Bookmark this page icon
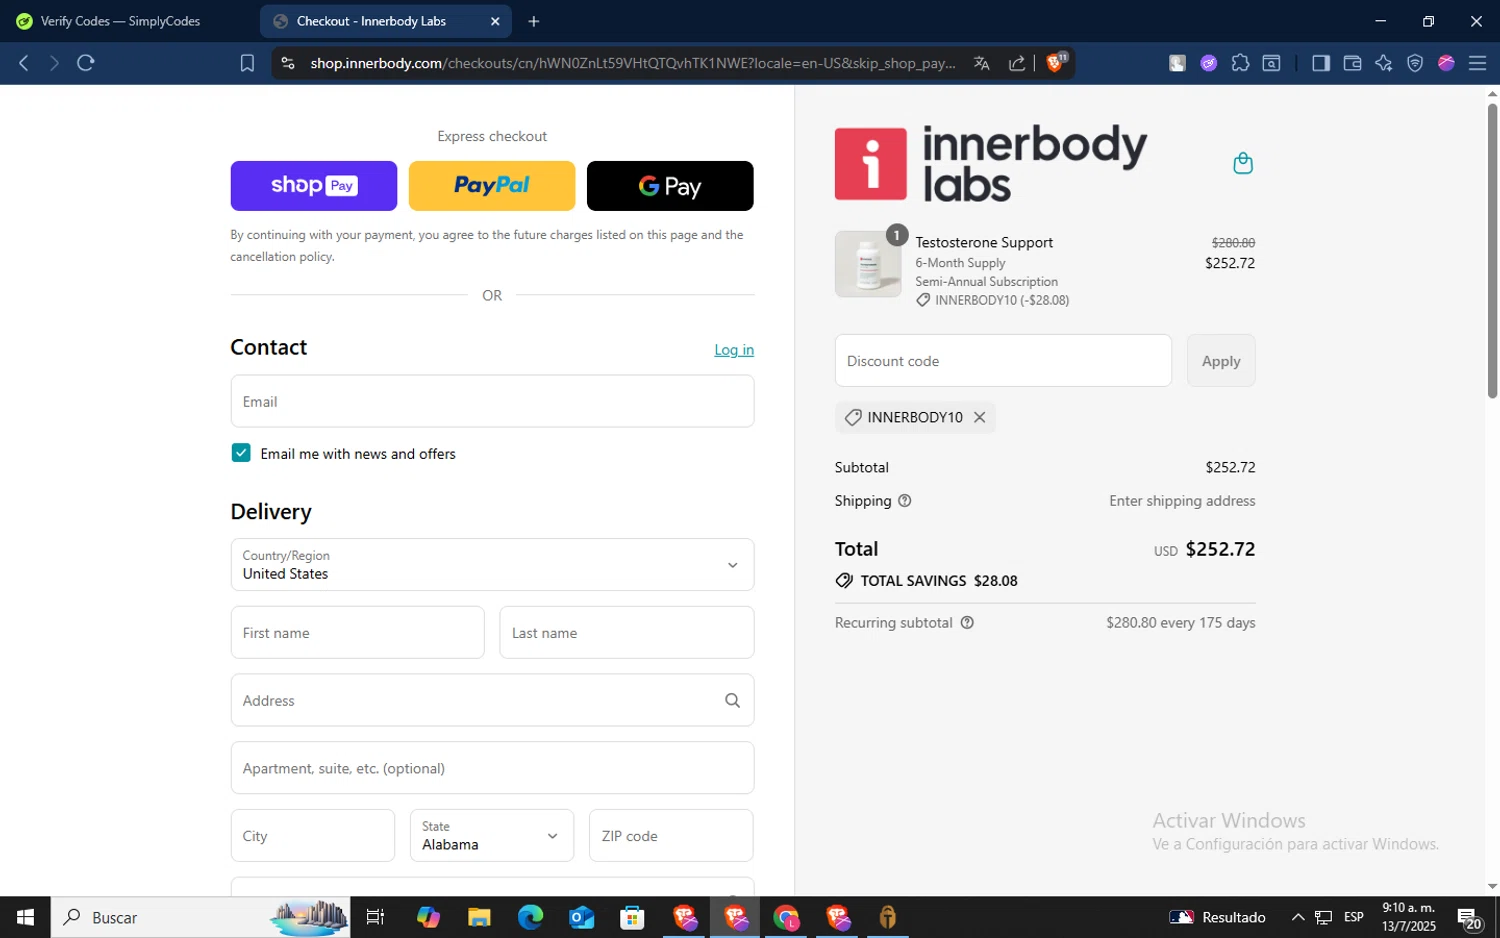1500x938 pixels. click(x=247, y=63)
